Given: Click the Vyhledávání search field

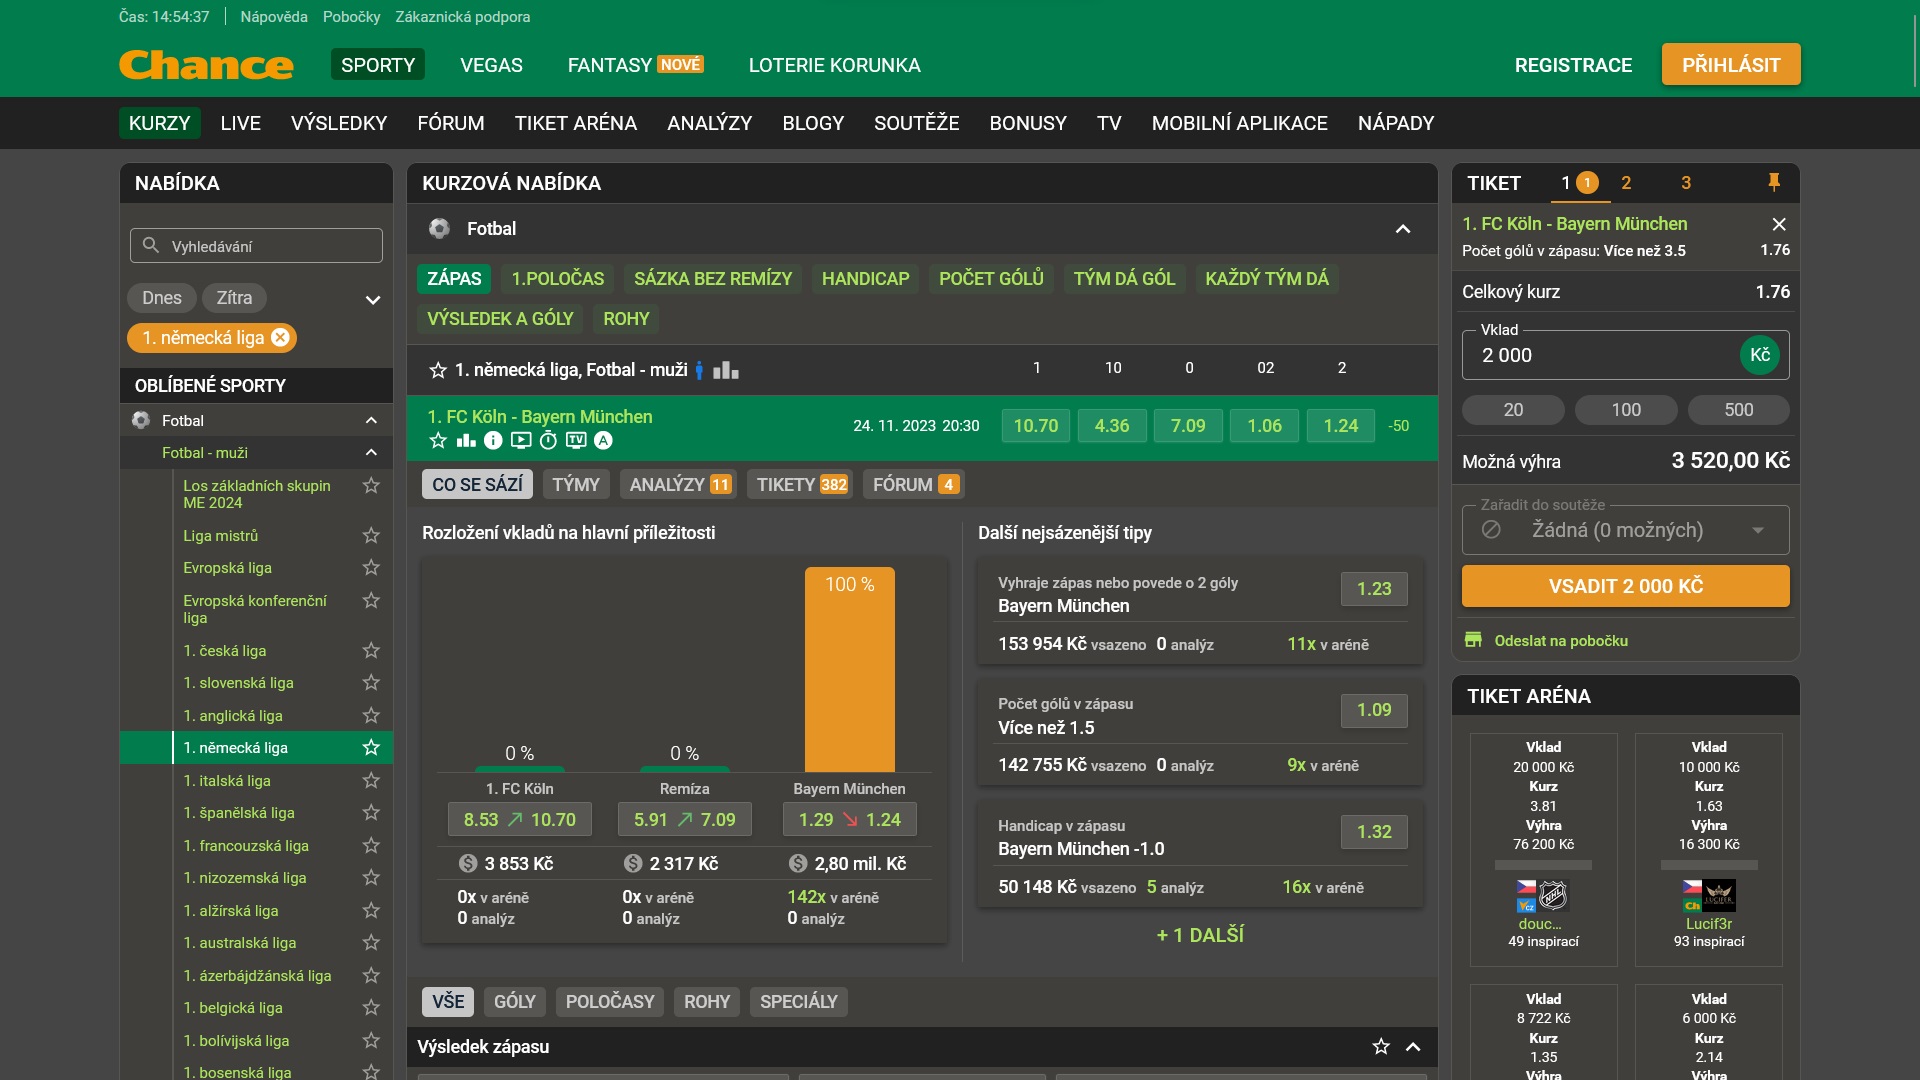Looking at the screenshot, I should point(256,246).
